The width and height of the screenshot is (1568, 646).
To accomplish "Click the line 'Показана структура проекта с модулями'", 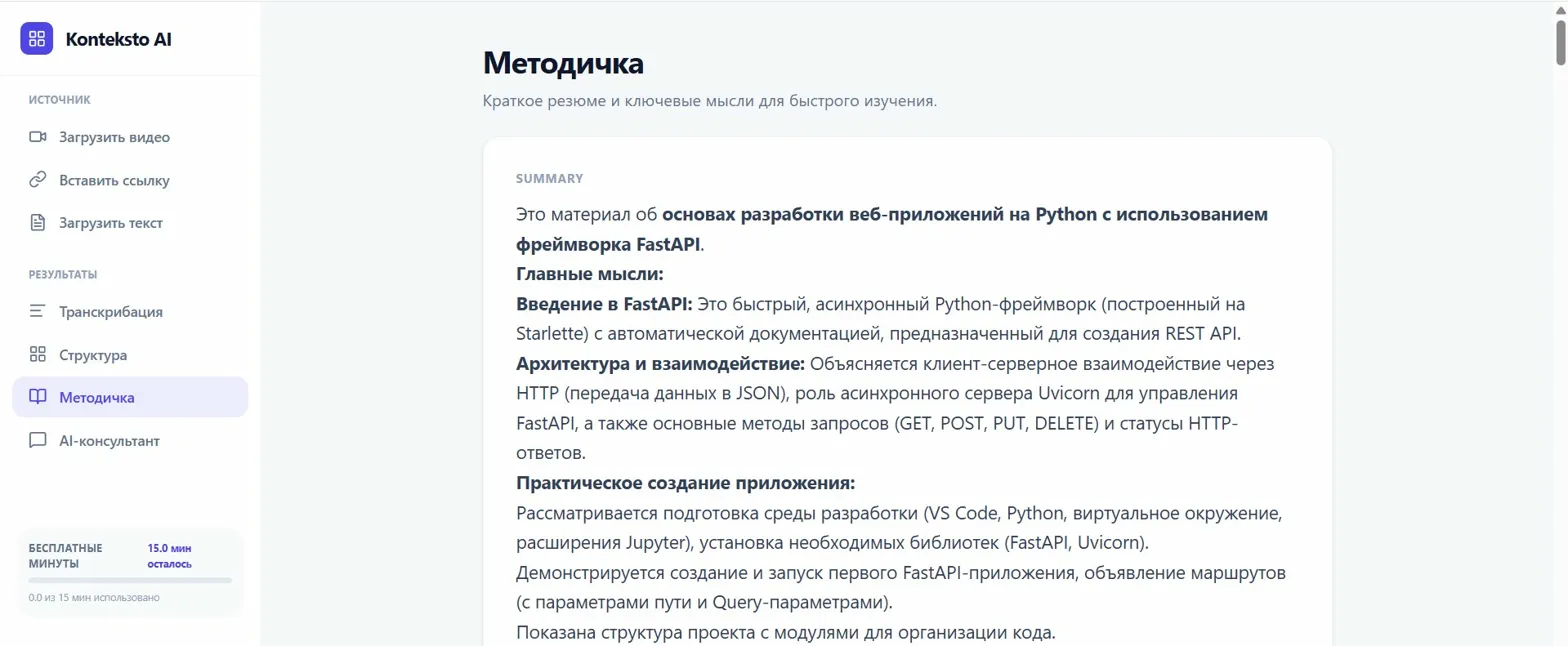I will click(x=785, y=633).
